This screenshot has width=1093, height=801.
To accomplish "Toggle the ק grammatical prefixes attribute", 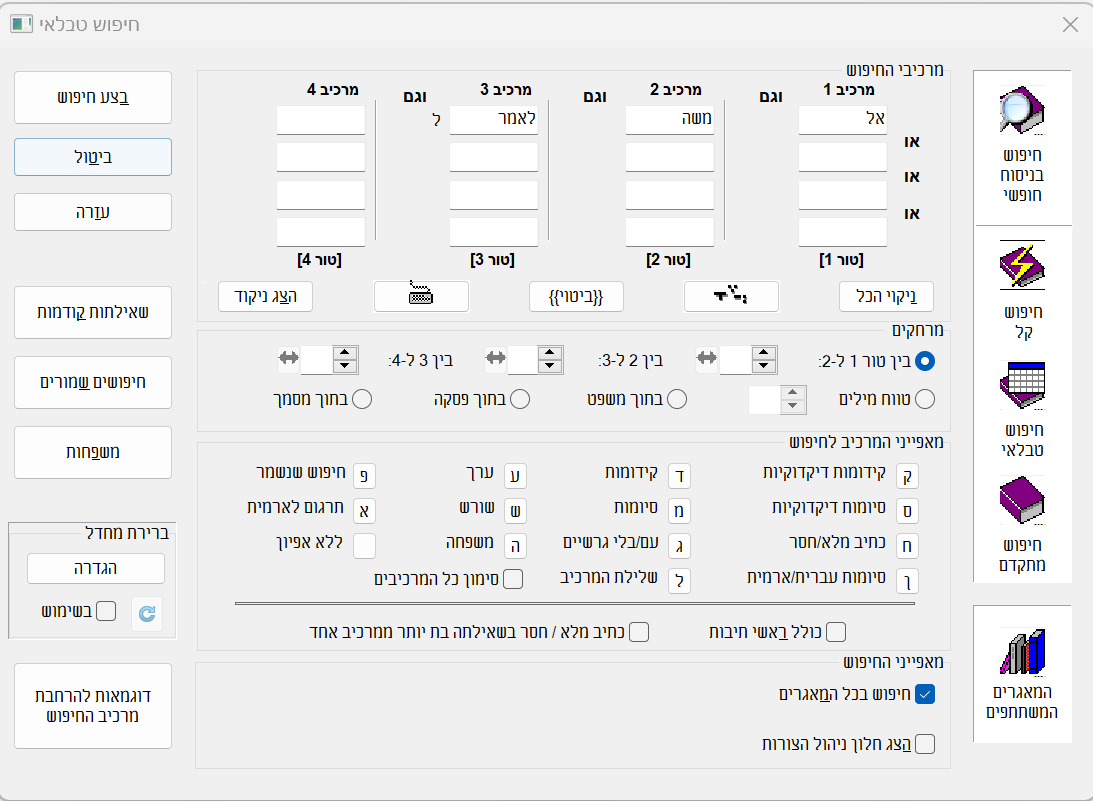I will point(907,476).
